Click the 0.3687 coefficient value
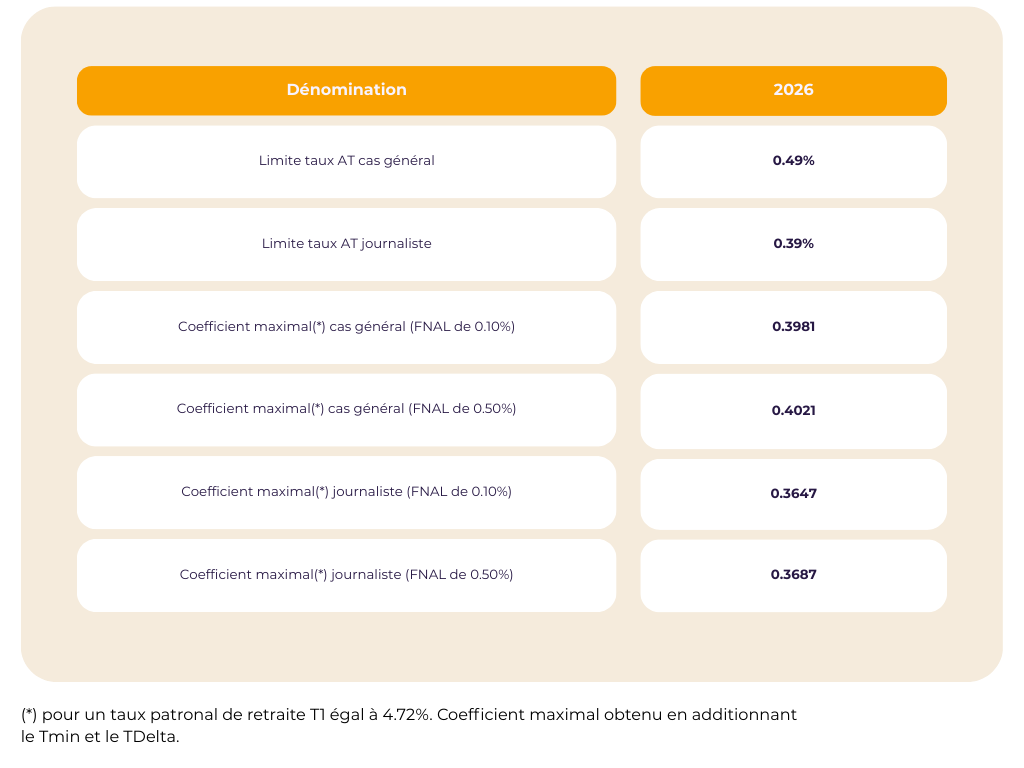 coord(793,575)
